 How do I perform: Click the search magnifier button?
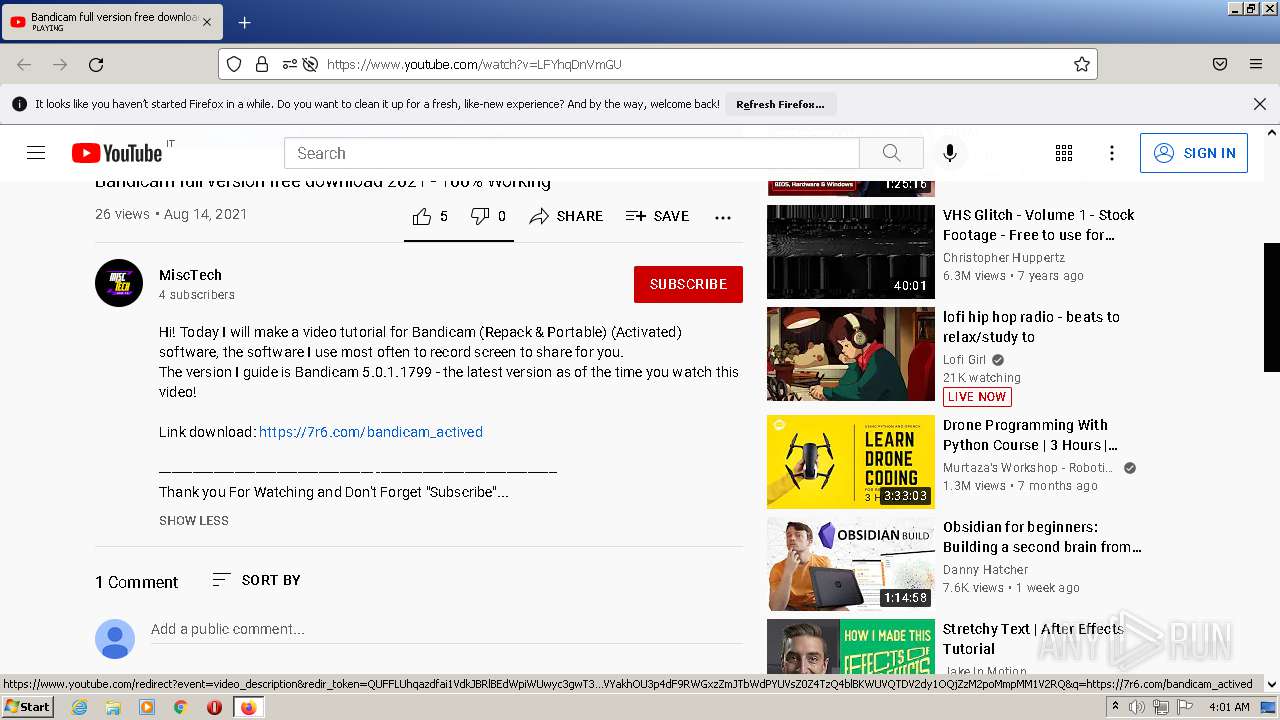click(891, 153)
